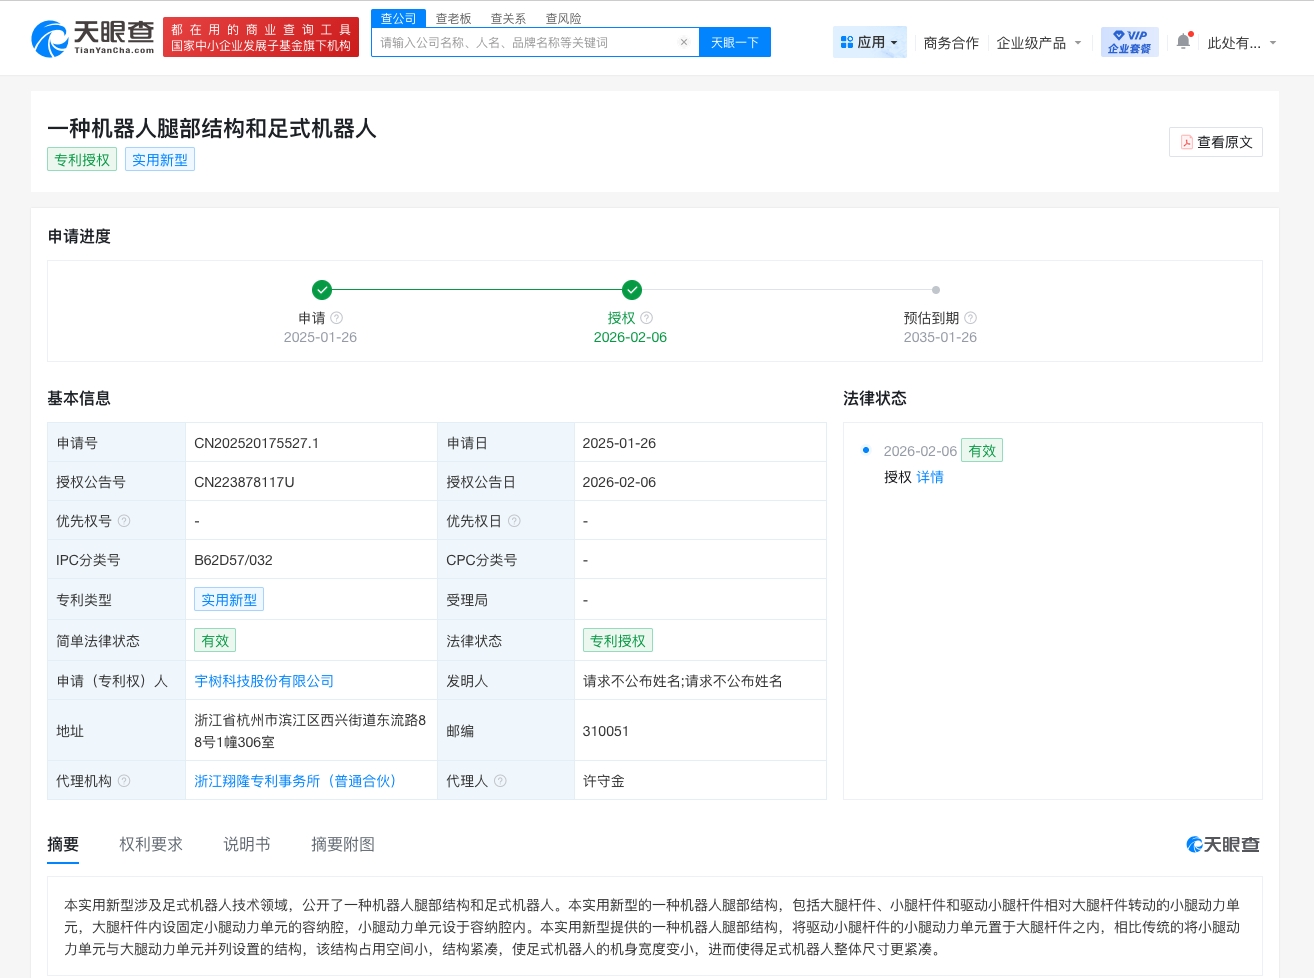This screenshot has width=1314, height=978.
Task: Open the 此处有 dropdown at top right
Action: 1242,44
